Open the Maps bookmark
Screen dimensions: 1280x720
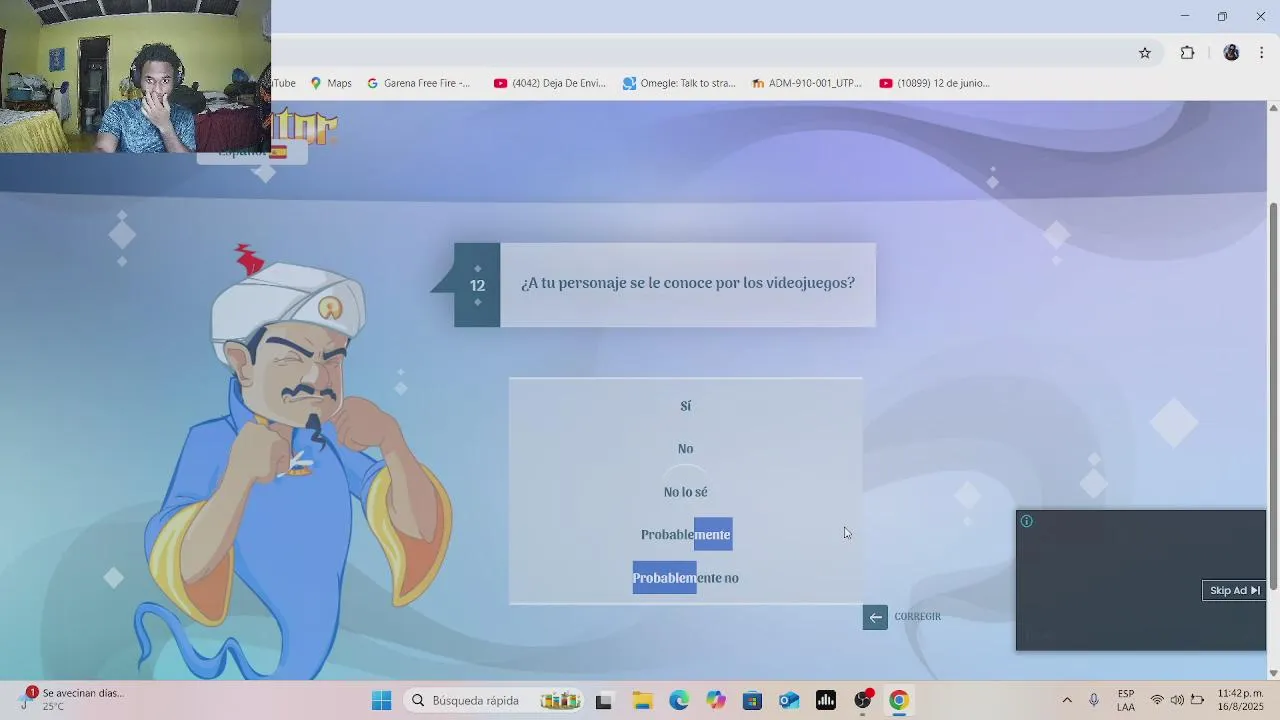point(331,83)
